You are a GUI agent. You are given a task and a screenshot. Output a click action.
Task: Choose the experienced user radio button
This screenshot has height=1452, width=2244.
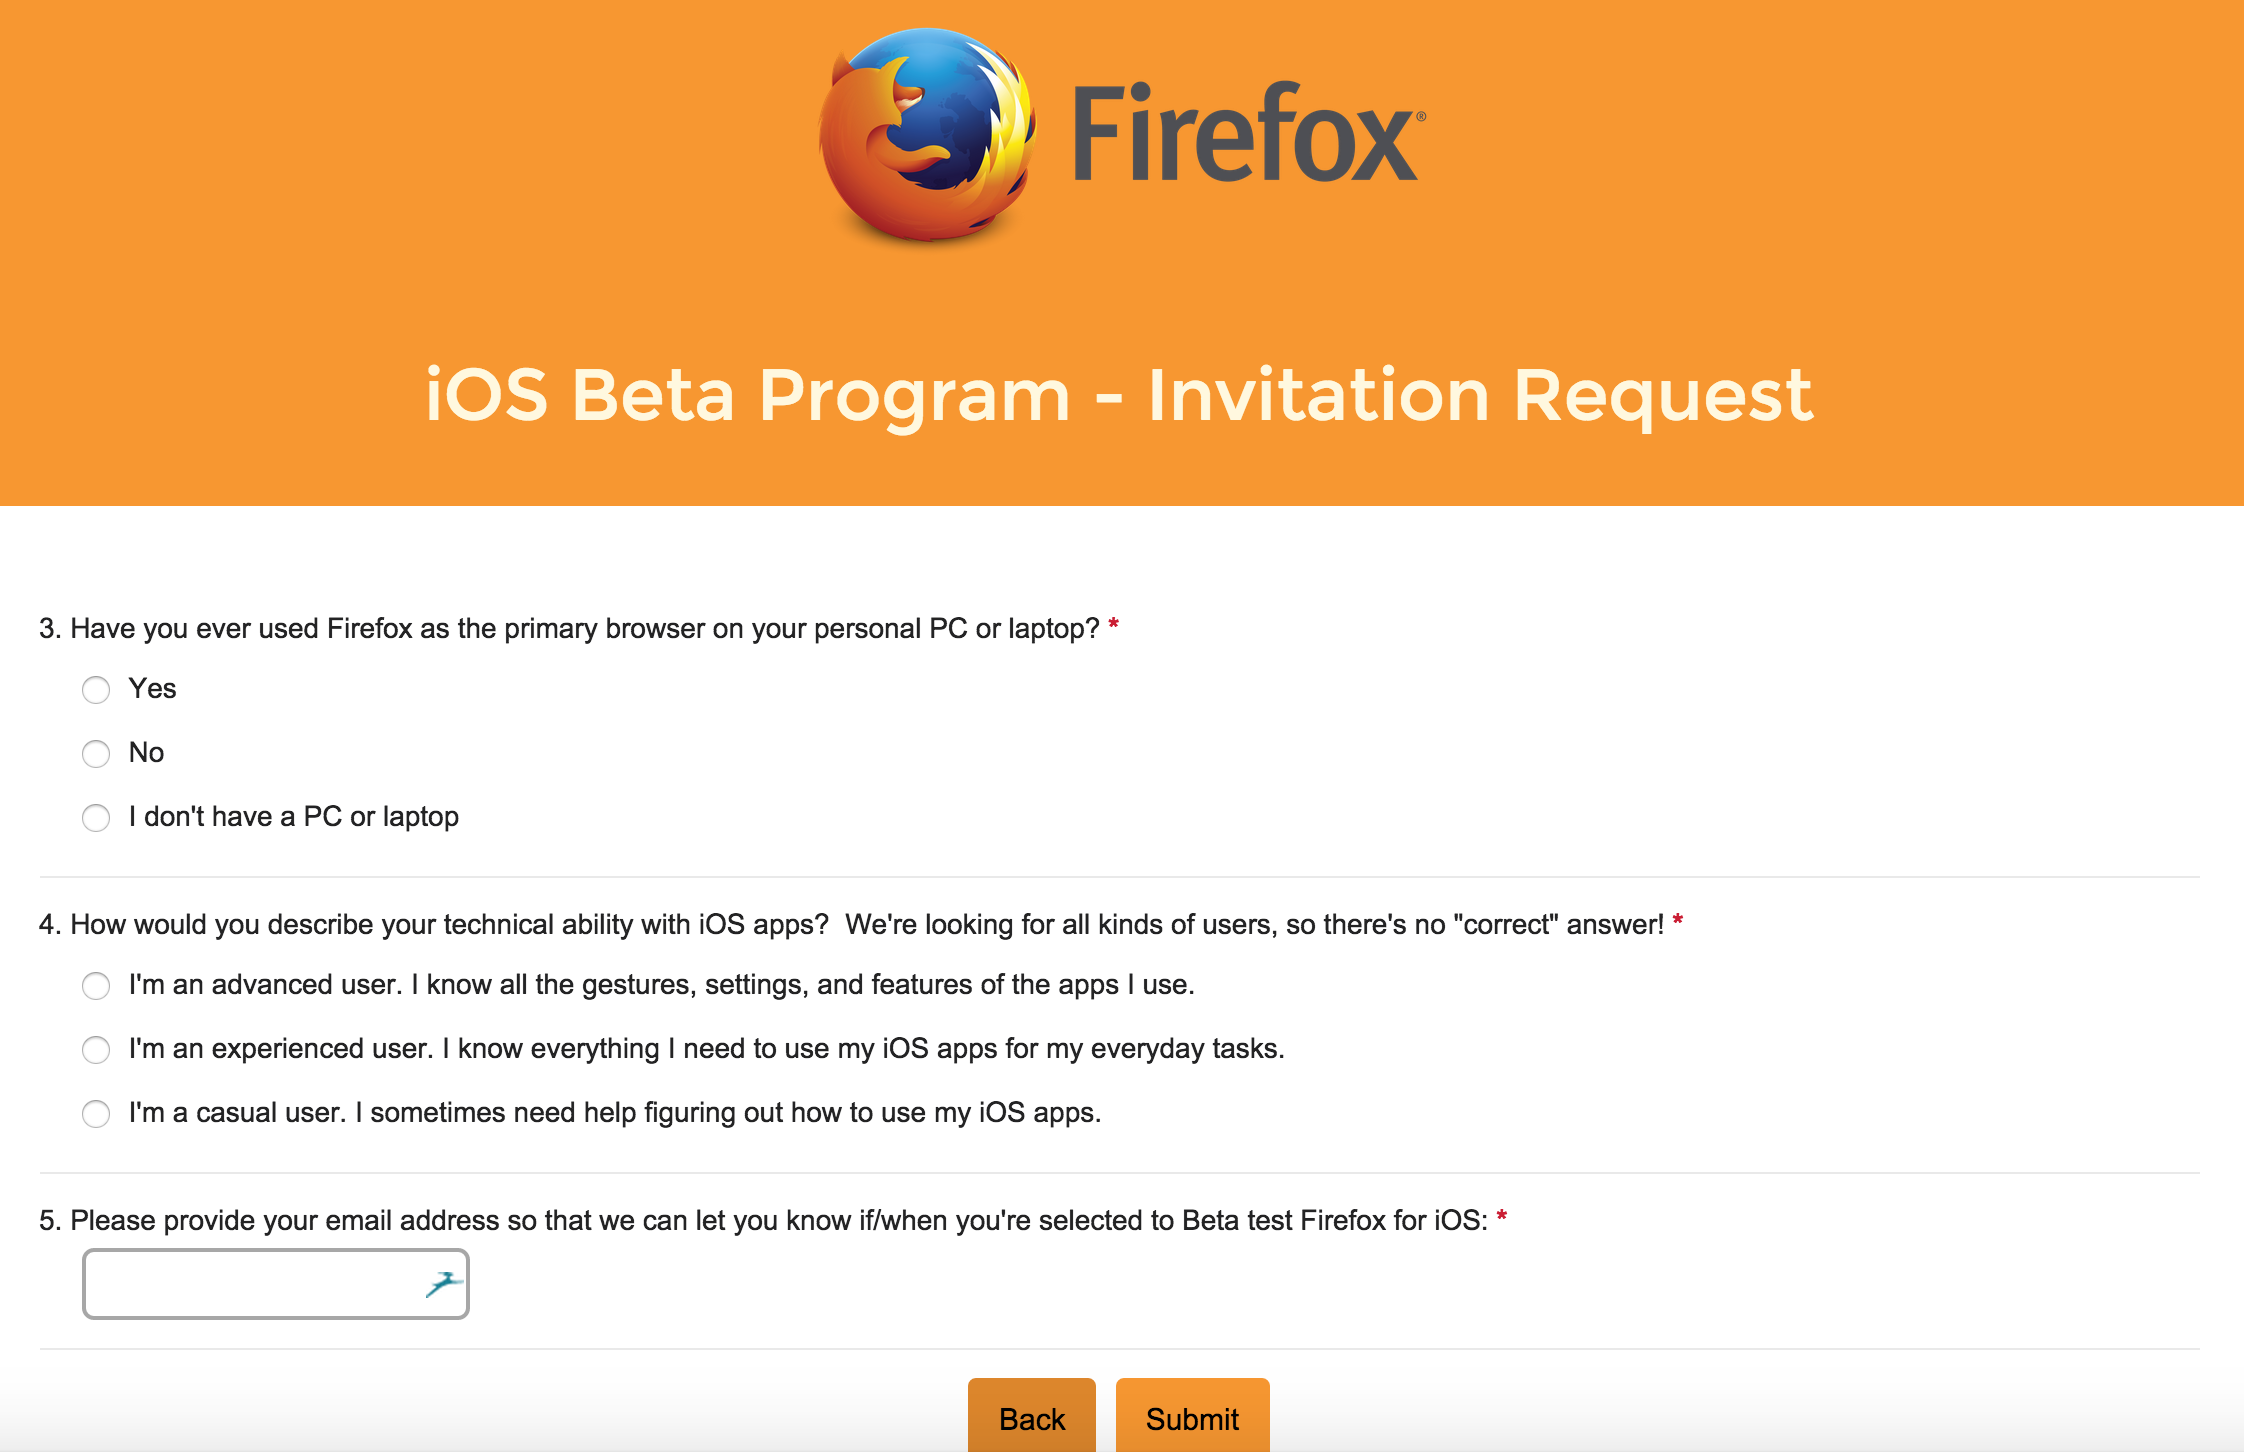[x=96, y=1050]
